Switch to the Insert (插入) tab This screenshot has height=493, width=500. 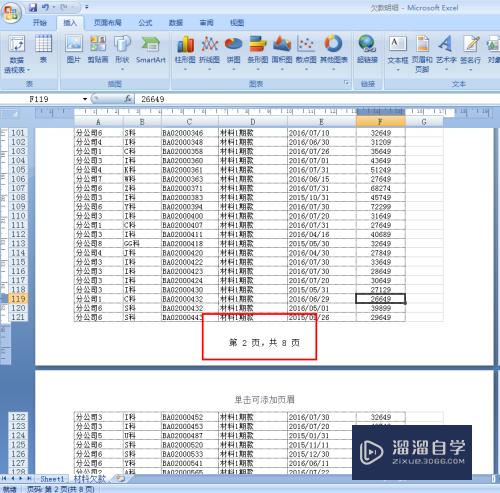(x=70, y=23)
